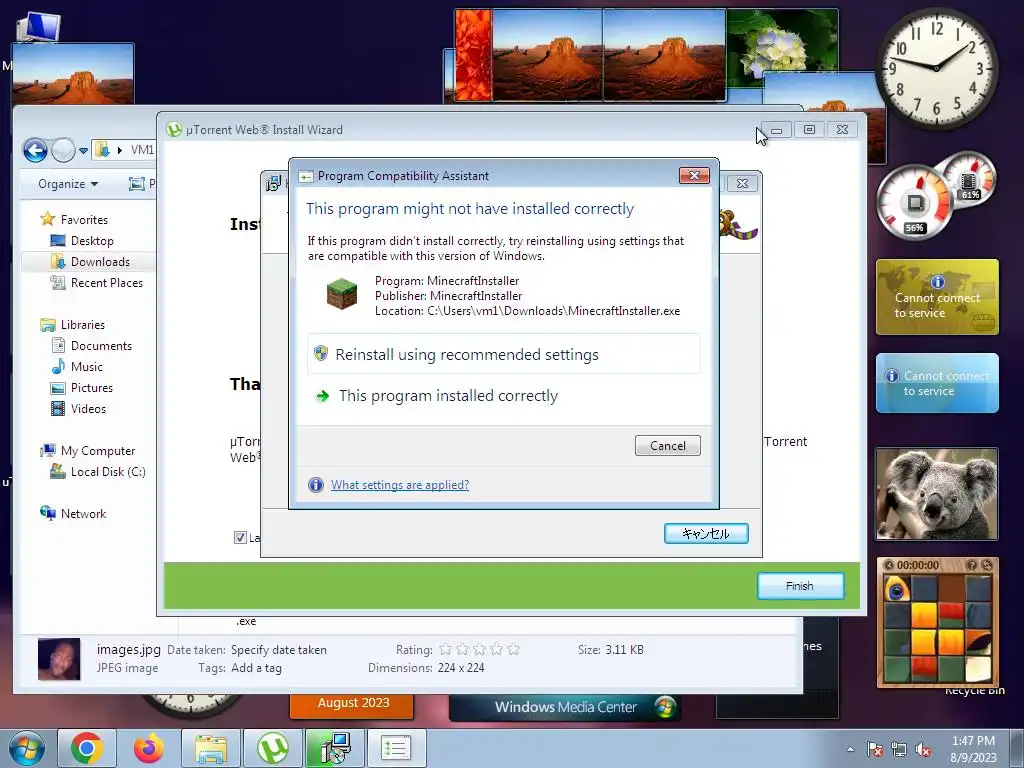Image resolution: width=1024 pixels, height=768 pixels.
Task: Switch to µTorrent taskbar icon
Action: click(x=273, y=748)
